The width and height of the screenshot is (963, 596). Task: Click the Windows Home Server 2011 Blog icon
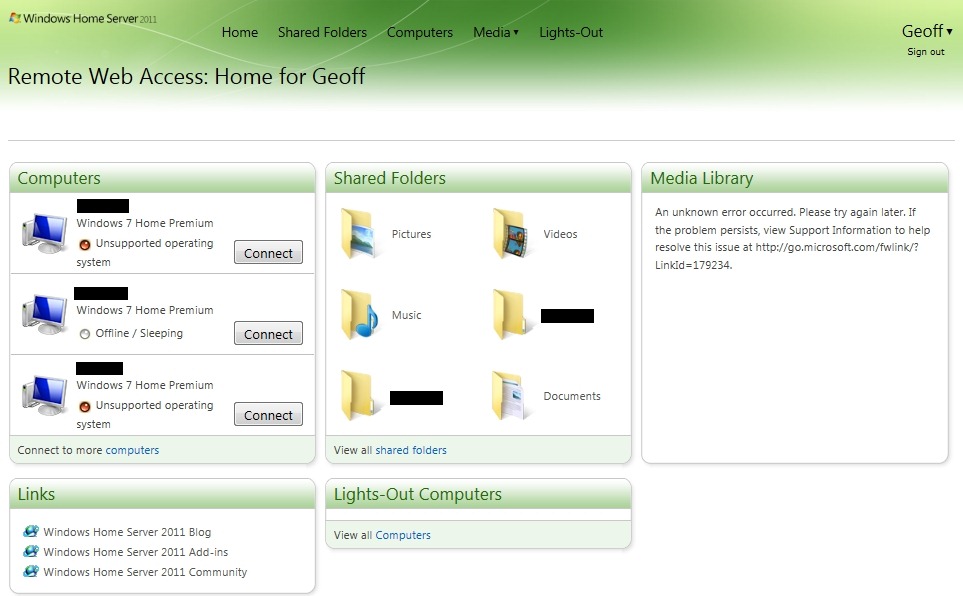point(31,532)
